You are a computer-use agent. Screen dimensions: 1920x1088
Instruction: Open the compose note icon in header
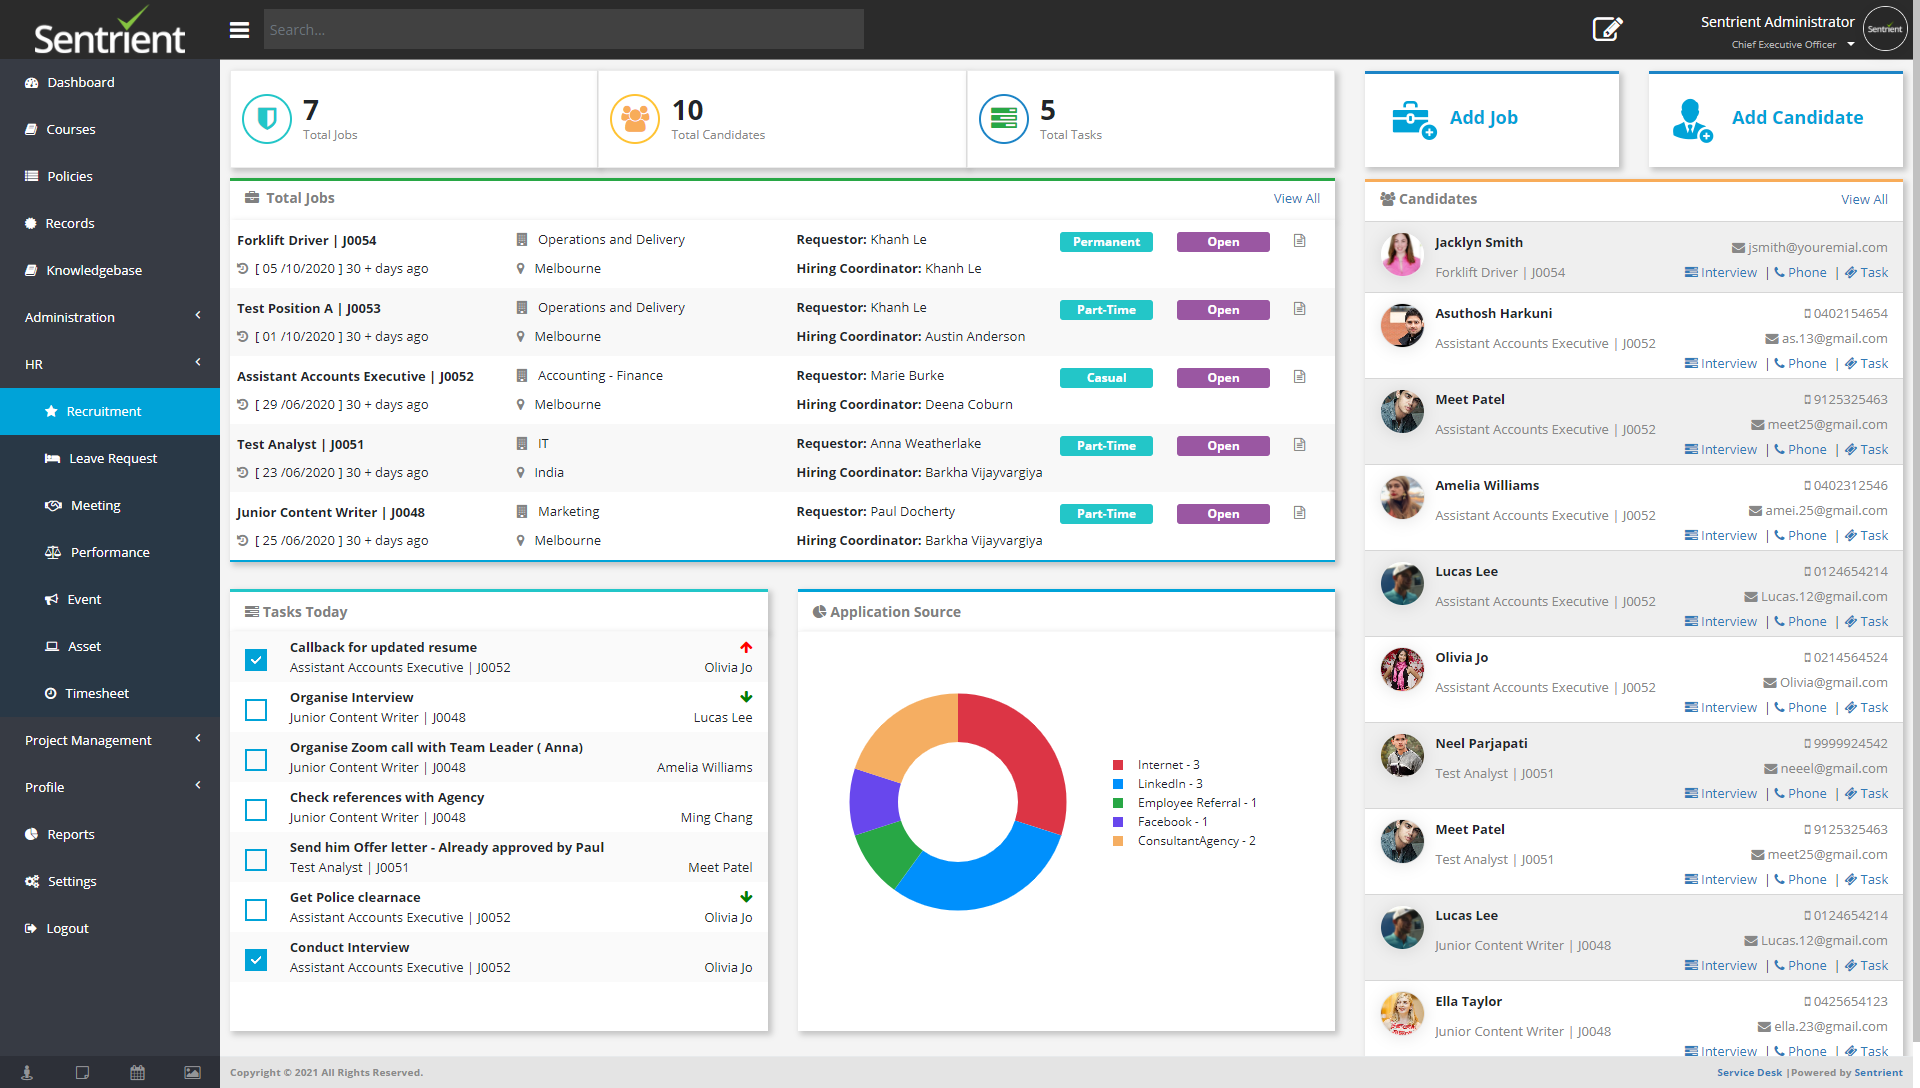pos(1606,29)
